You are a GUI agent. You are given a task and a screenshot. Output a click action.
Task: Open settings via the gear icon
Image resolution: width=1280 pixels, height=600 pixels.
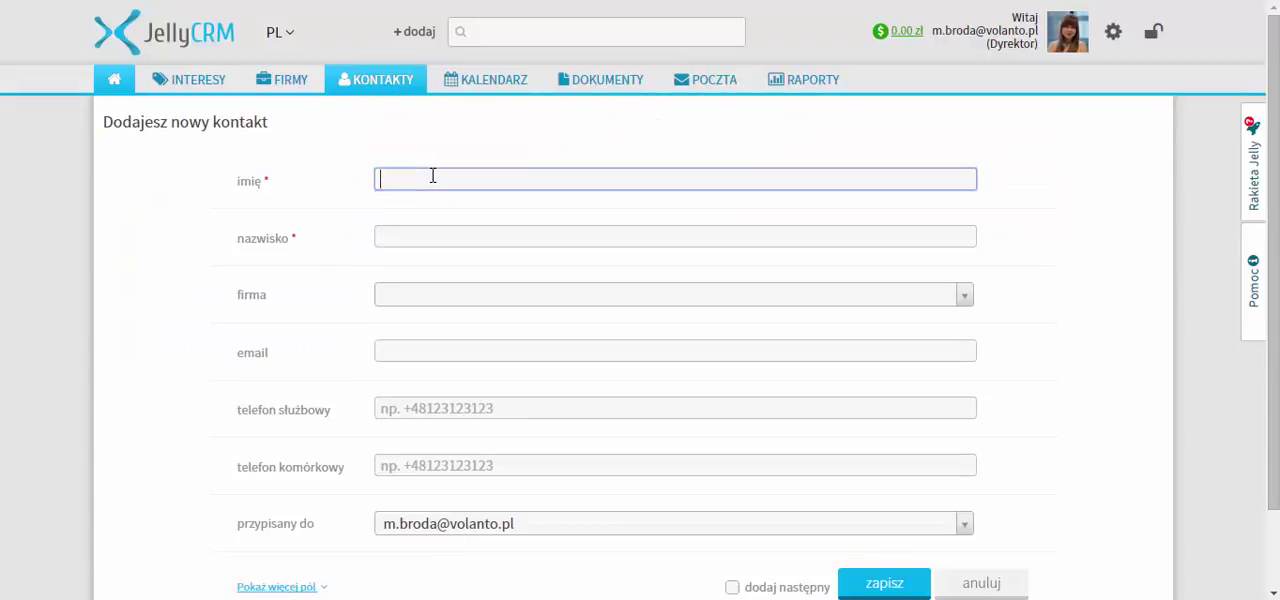point(1113,32)
